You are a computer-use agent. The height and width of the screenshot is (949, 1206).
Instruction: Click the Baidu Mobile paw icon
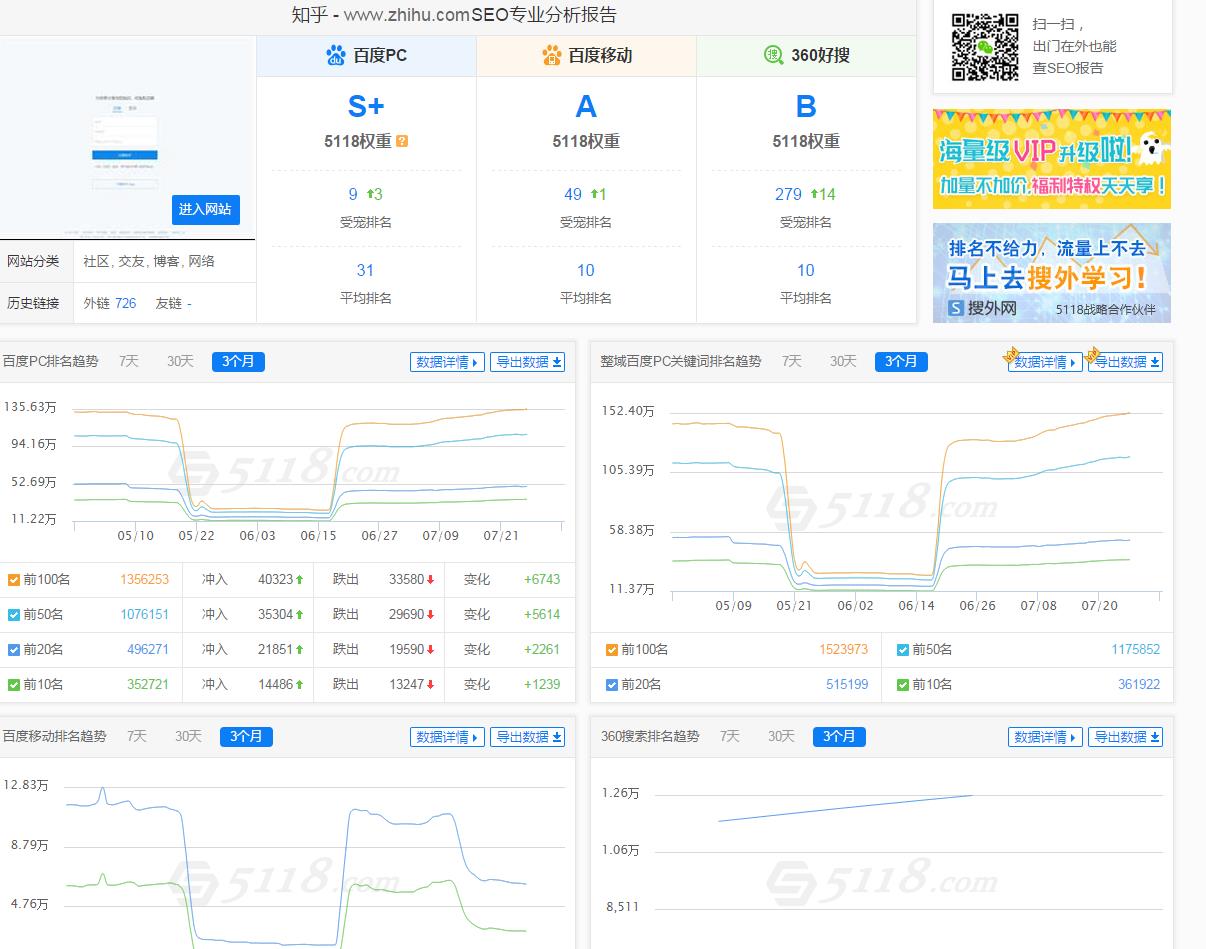(x=552, y=56)
